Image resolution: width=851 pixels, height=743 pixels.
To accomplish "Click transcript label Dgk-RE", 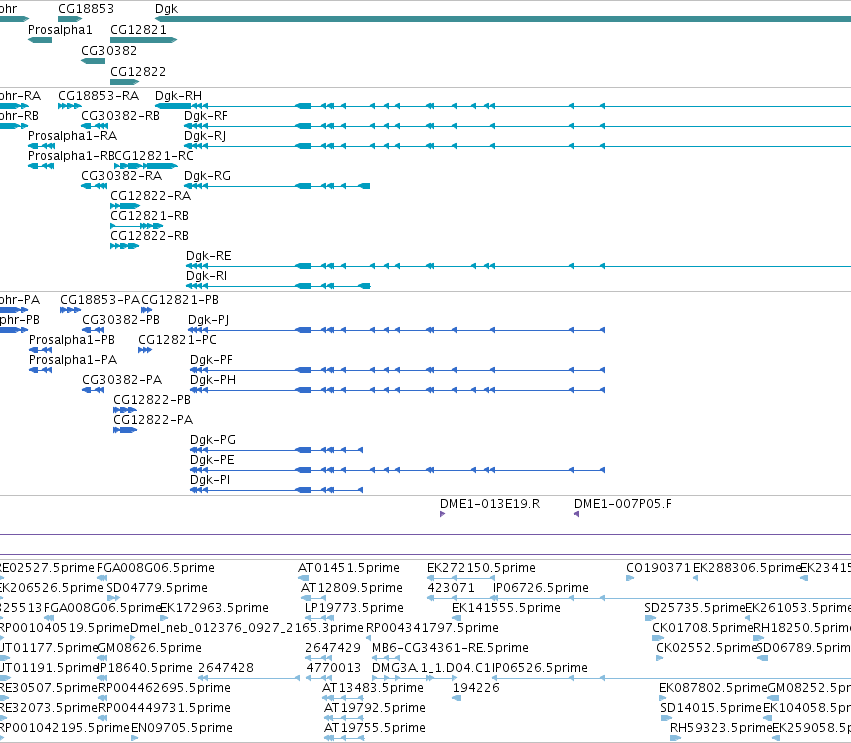I will pyautogui.click(x=208, y=256).
